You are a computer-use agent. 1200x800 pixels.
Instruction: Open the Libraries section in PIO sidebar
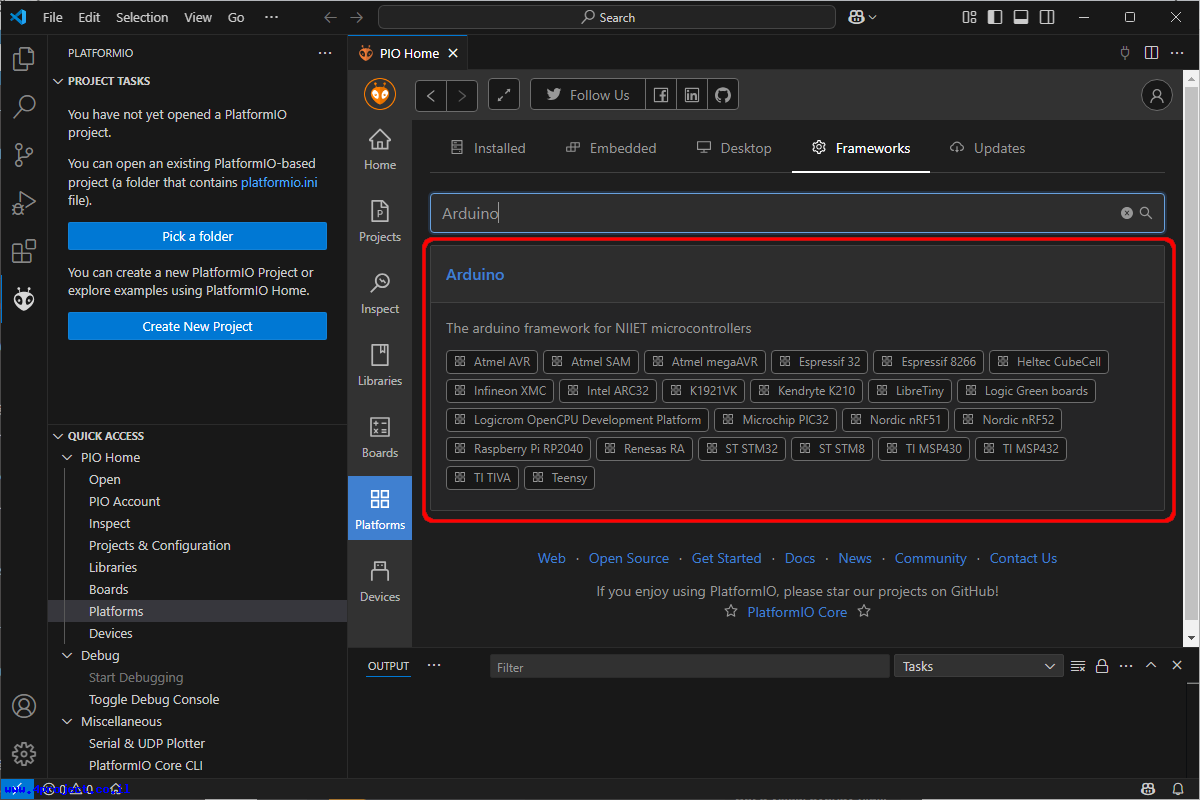point(380,365)
